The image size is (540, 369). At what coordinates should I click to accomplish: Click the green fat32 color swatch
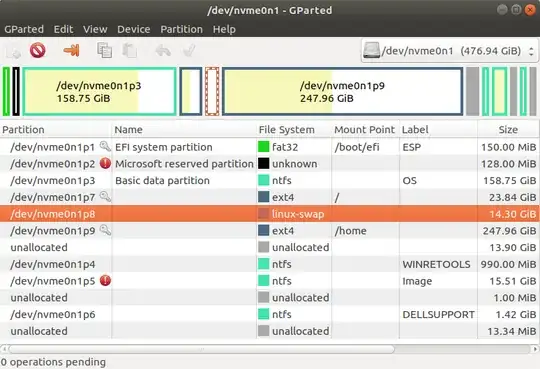pyautogui.click(x=263, y=147)
